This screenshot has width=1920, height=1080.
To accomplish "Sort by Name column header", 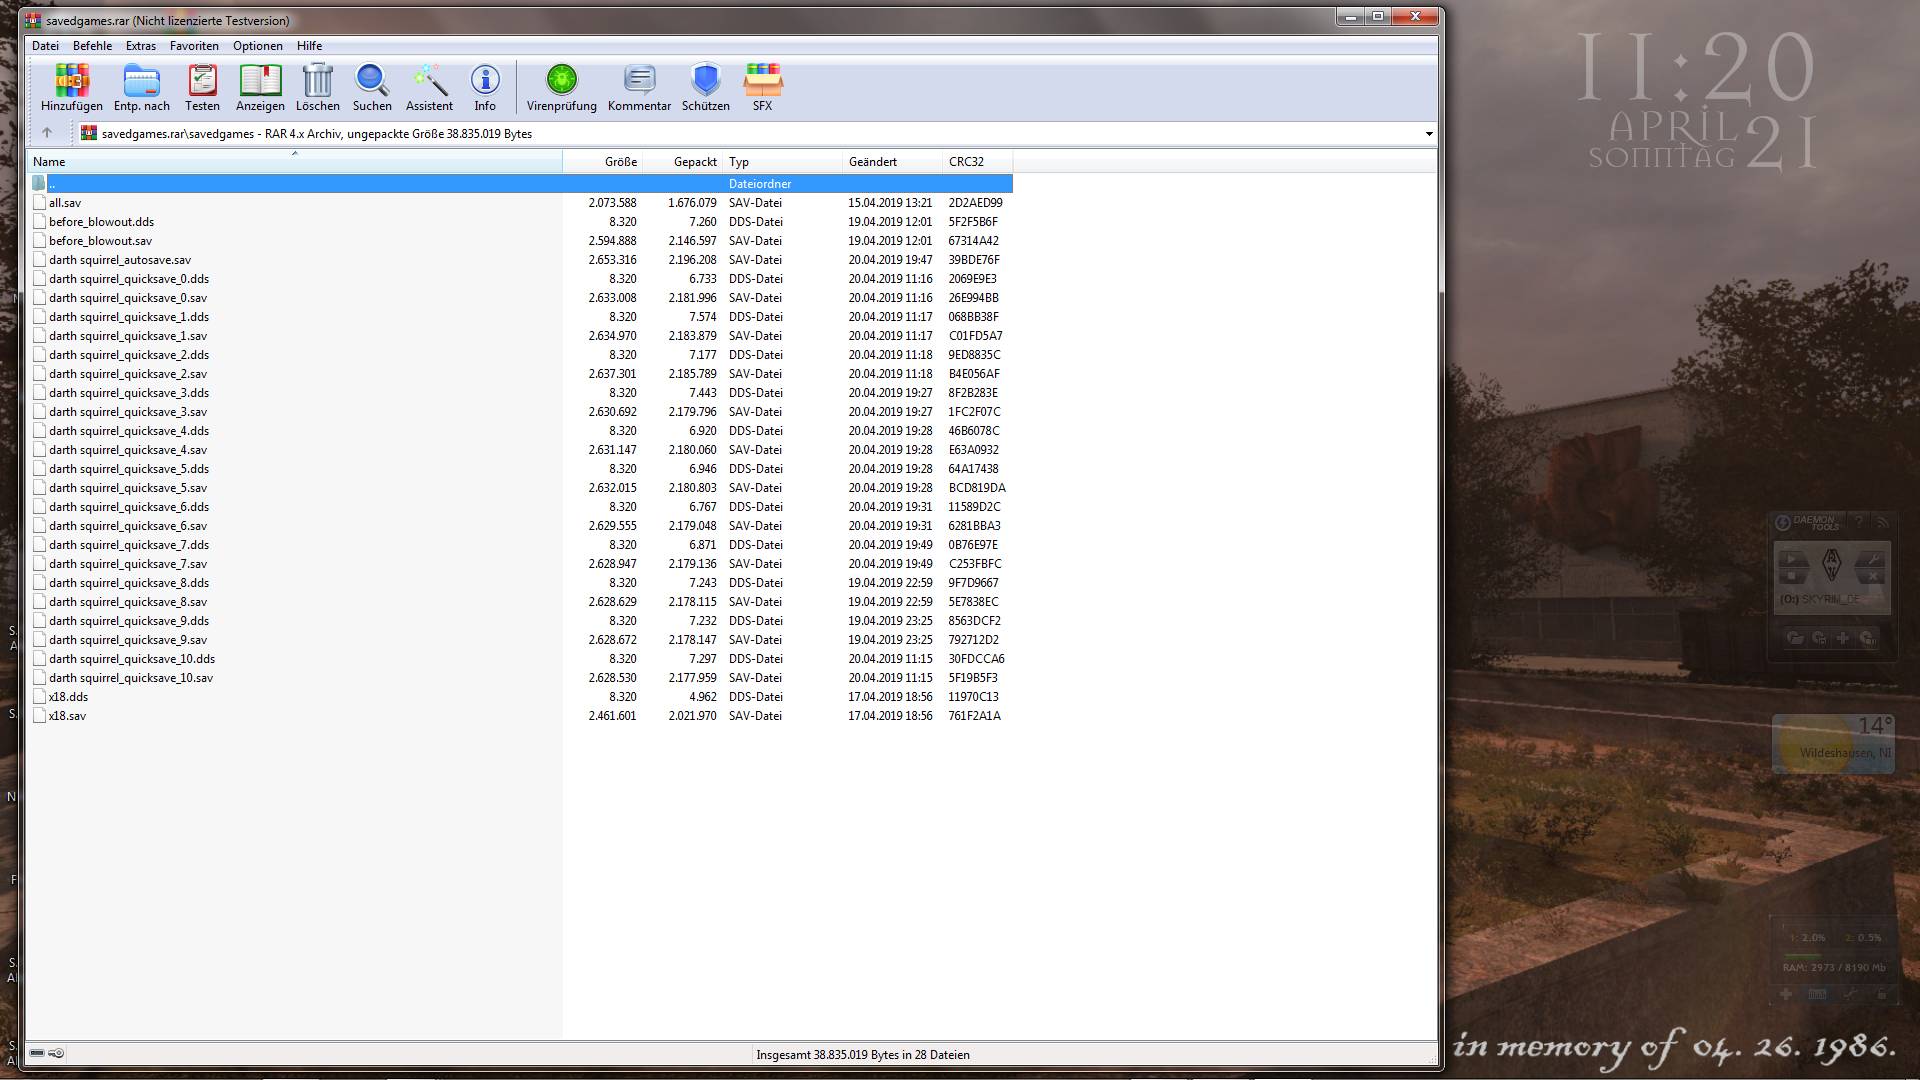I will (49, 162).
